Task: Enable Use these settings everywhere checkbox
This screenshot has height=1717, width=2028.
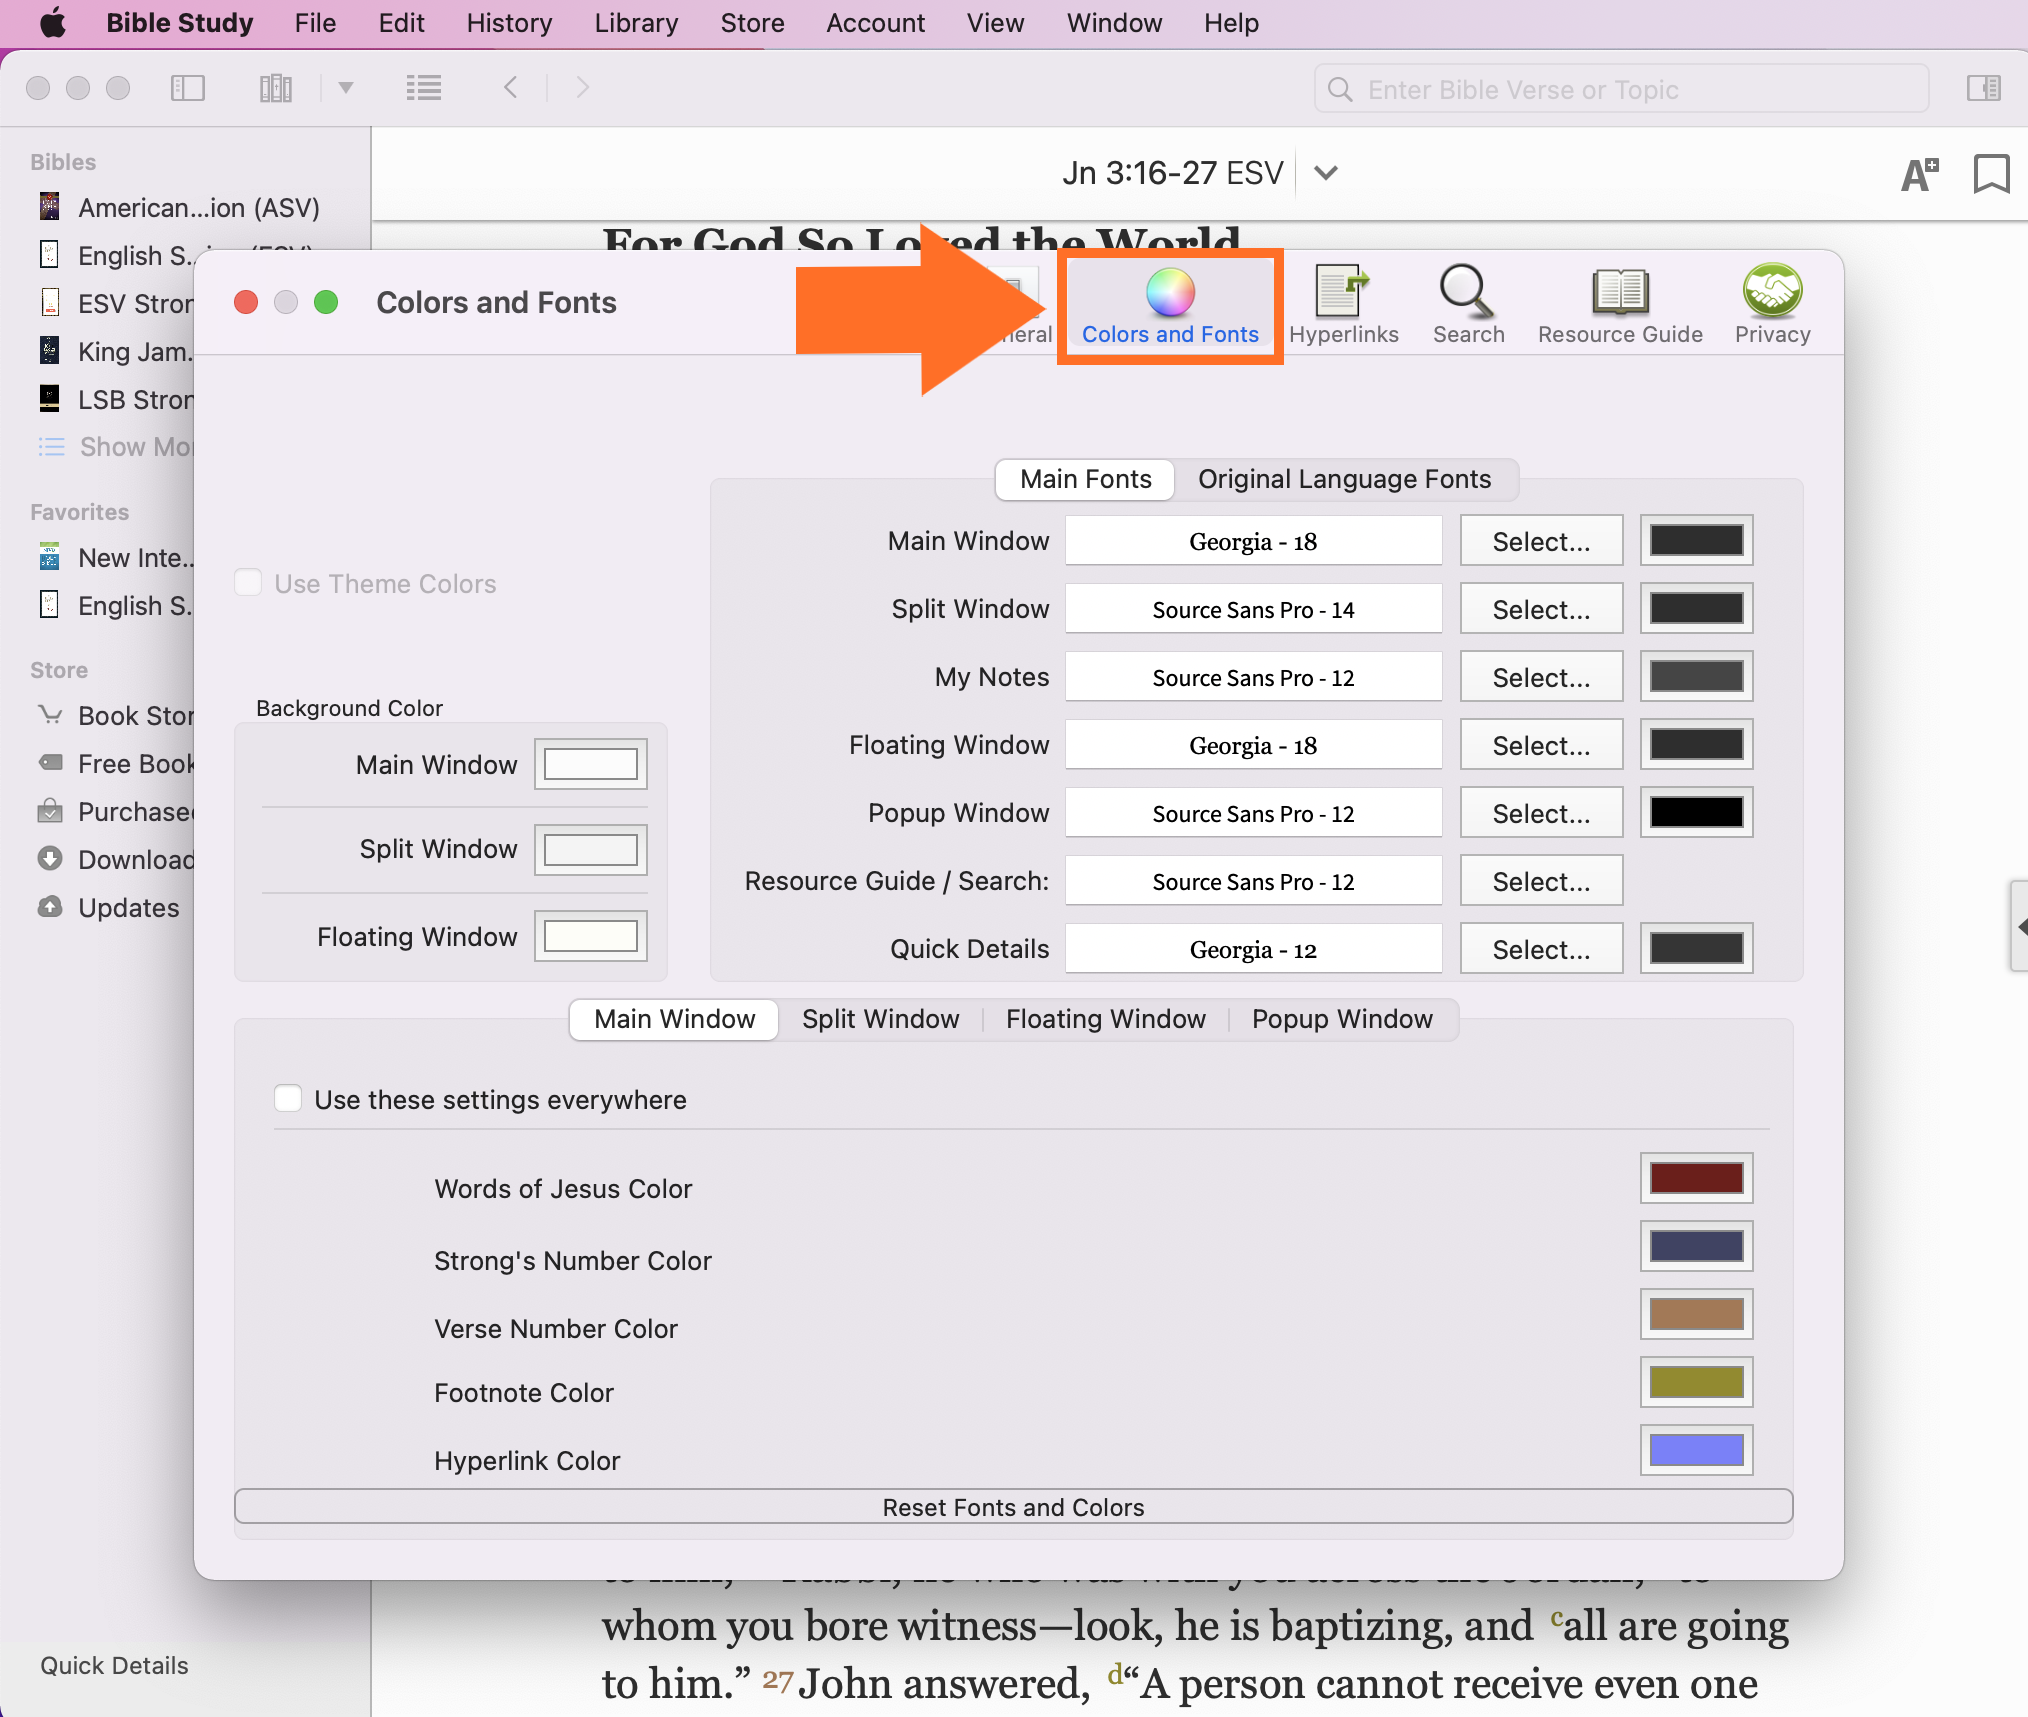Action: point(288,1099)
